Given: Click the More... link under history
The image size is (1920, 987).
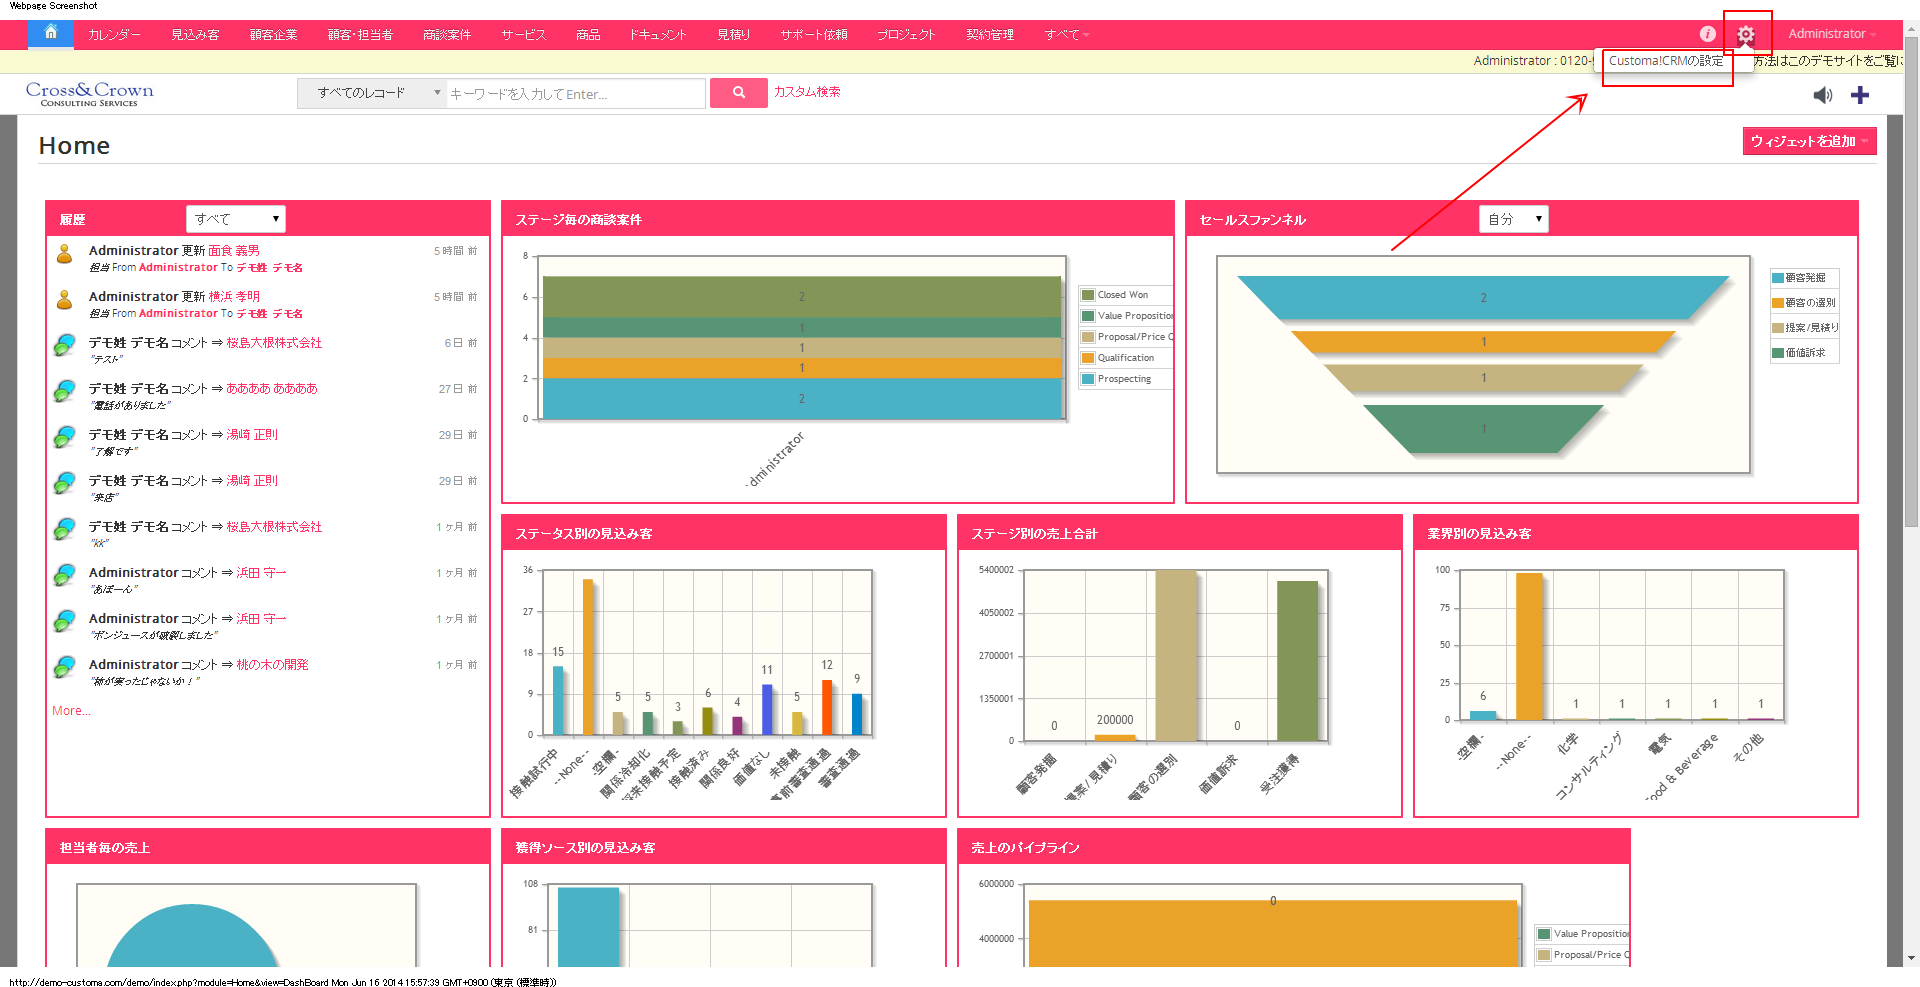Looking at the screenshot, I should click(71, 711).
